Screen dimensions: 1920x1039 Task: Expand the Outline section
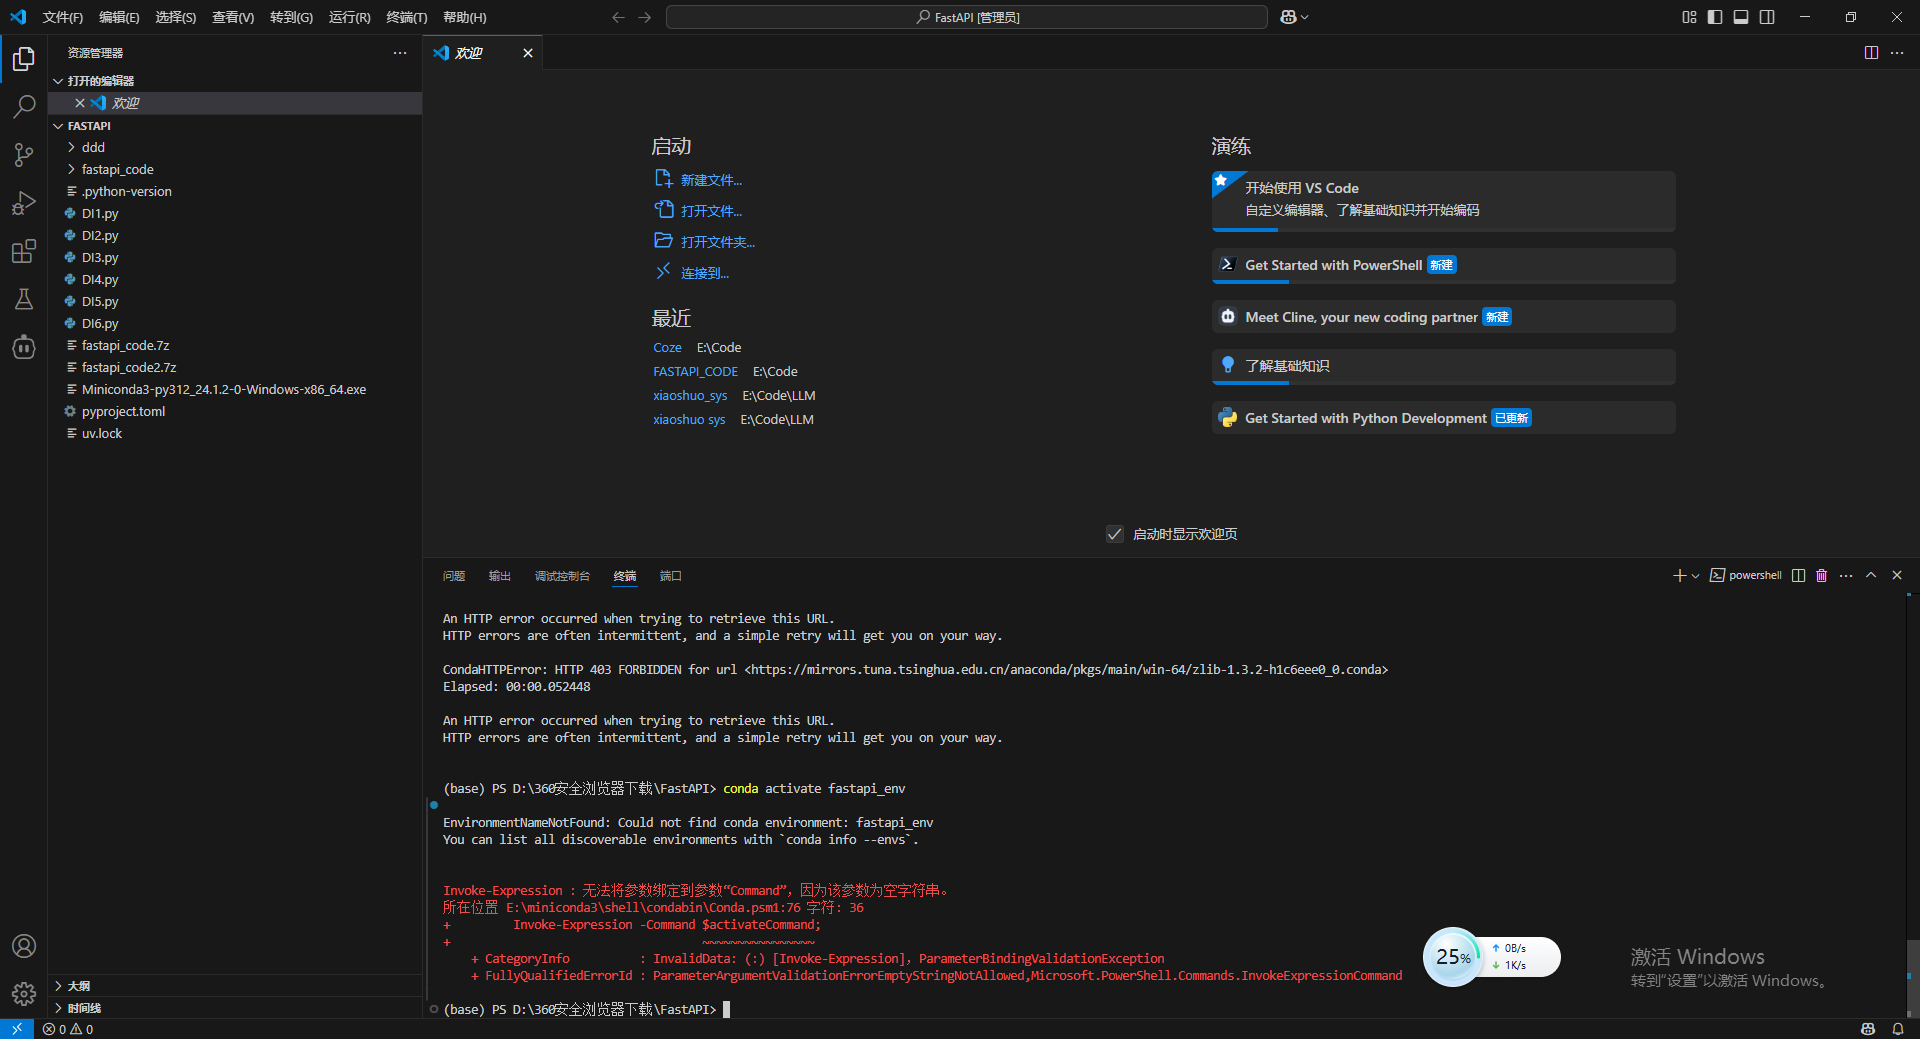click(235, 986)
